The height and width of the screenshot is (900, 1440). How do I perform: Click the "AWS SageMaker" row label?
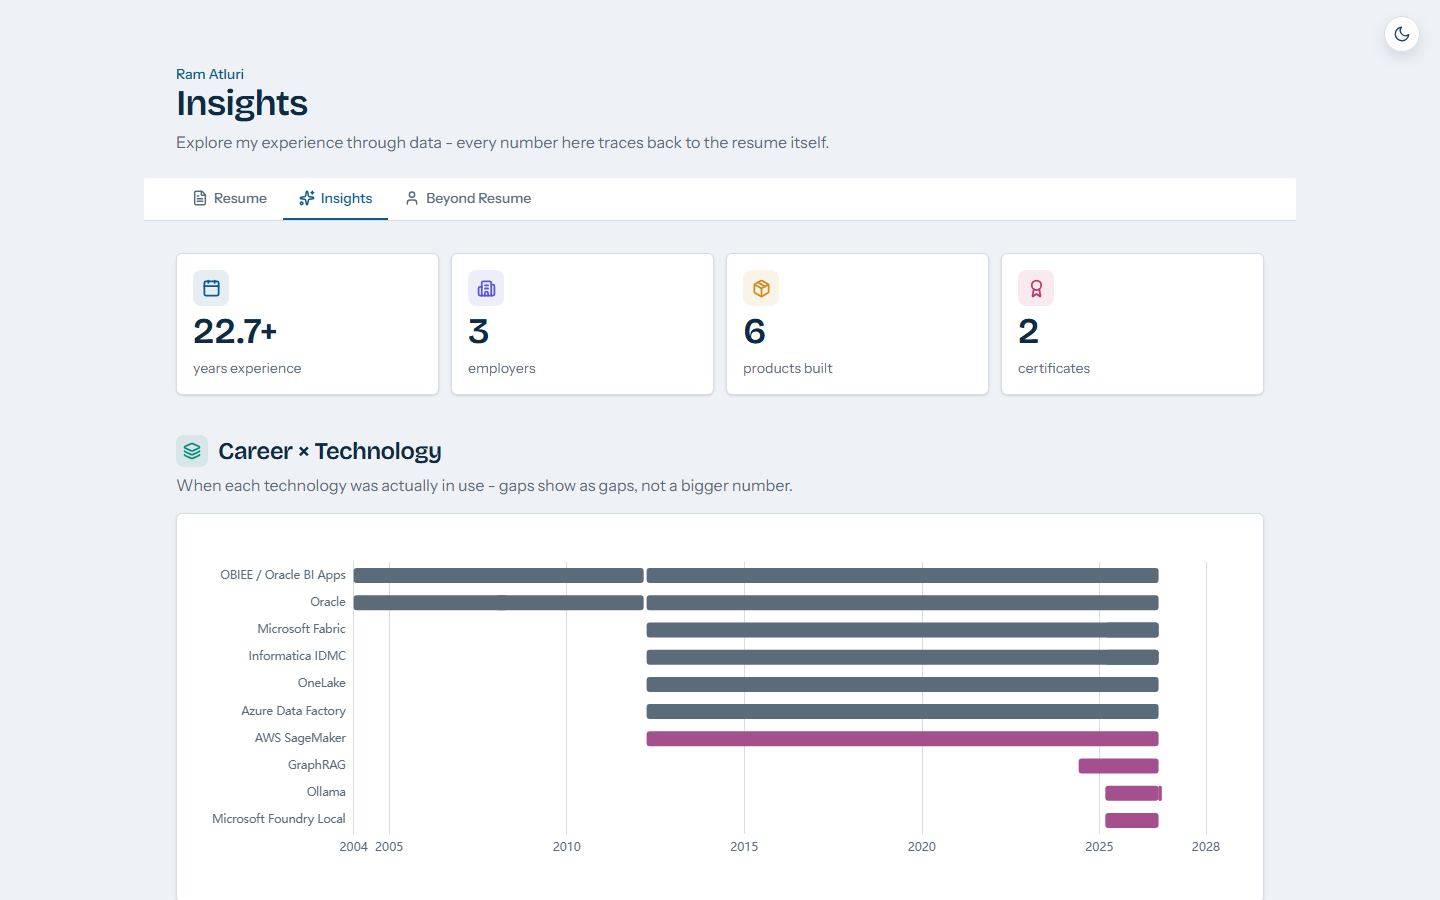click(x=300, y=738)
